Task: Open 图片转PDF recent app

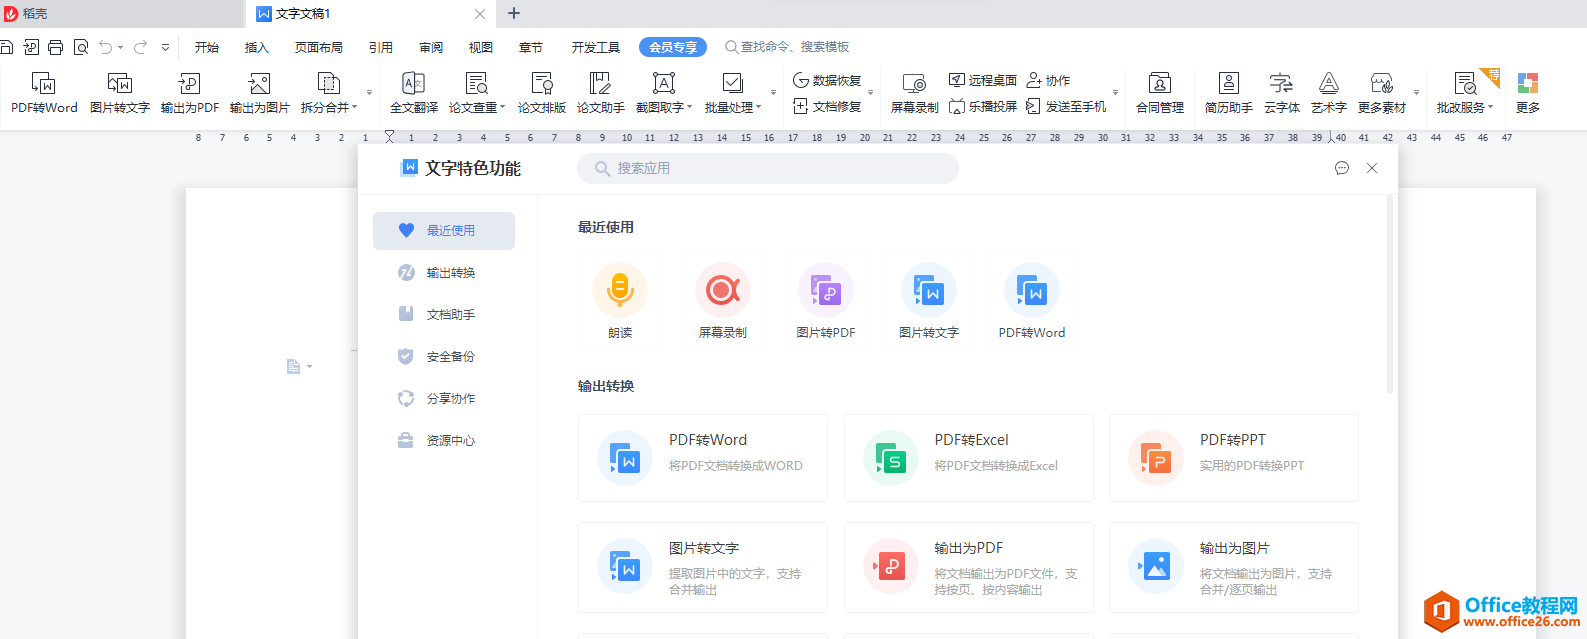Action: point(826,301)
